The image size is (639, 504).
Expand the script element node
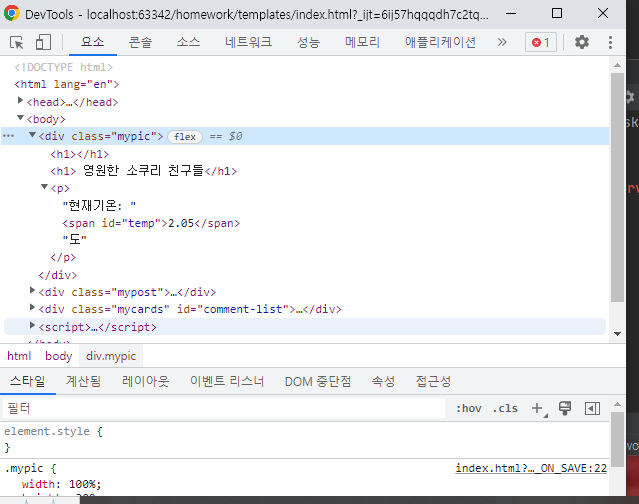[32, 326]
